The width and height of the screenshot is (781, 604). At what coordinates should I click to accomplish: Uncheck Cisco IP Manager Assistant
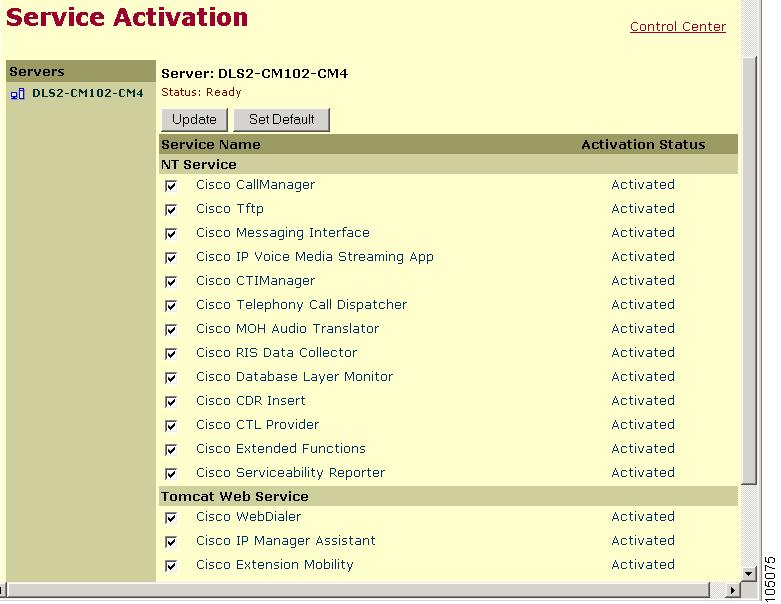point(171,541)
